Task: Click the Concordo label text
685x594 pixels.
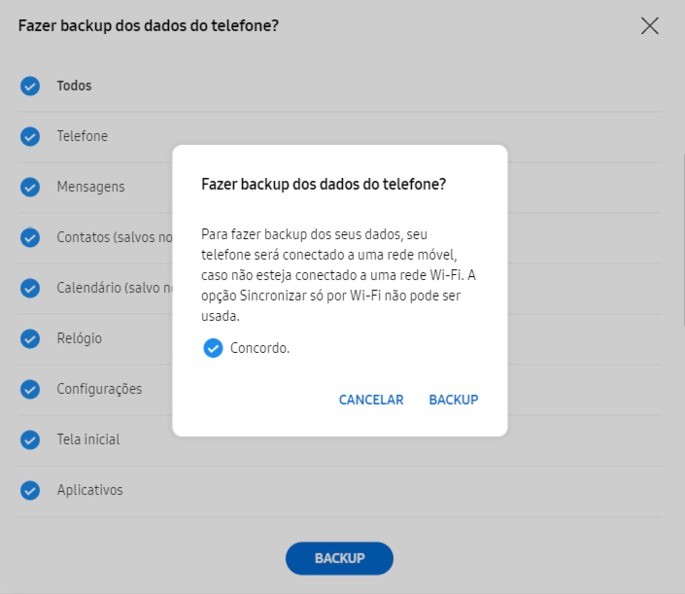Action: click(x=260, y=348)
